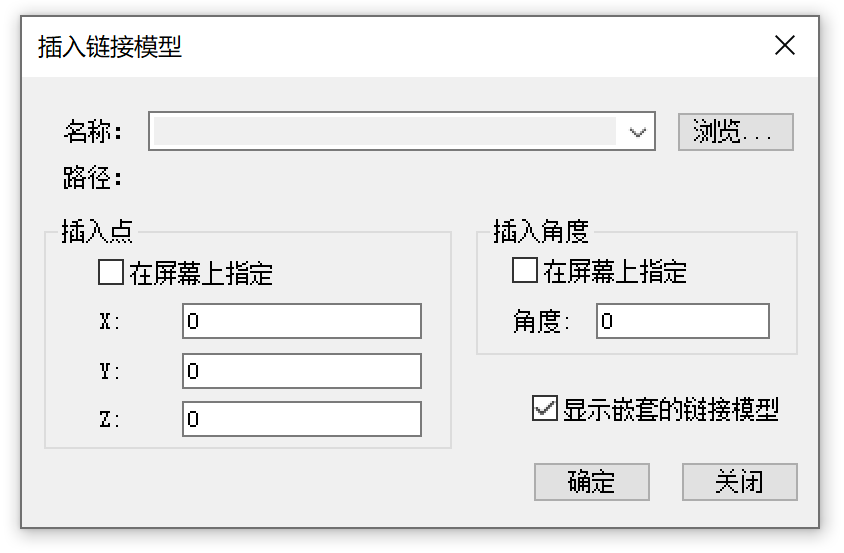Click the 角度 input field
844x553 pixels.
pyautogui.click(x=682, y=322)
